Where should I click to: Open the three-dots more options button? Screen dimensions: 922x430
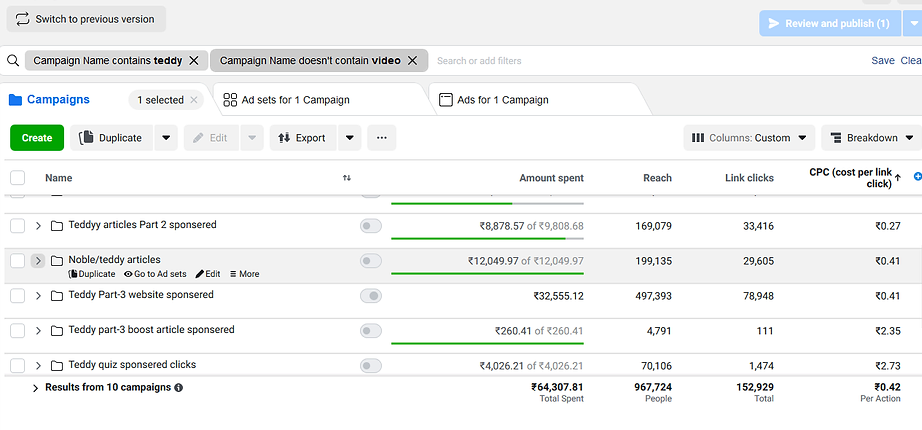click(382, 138)
